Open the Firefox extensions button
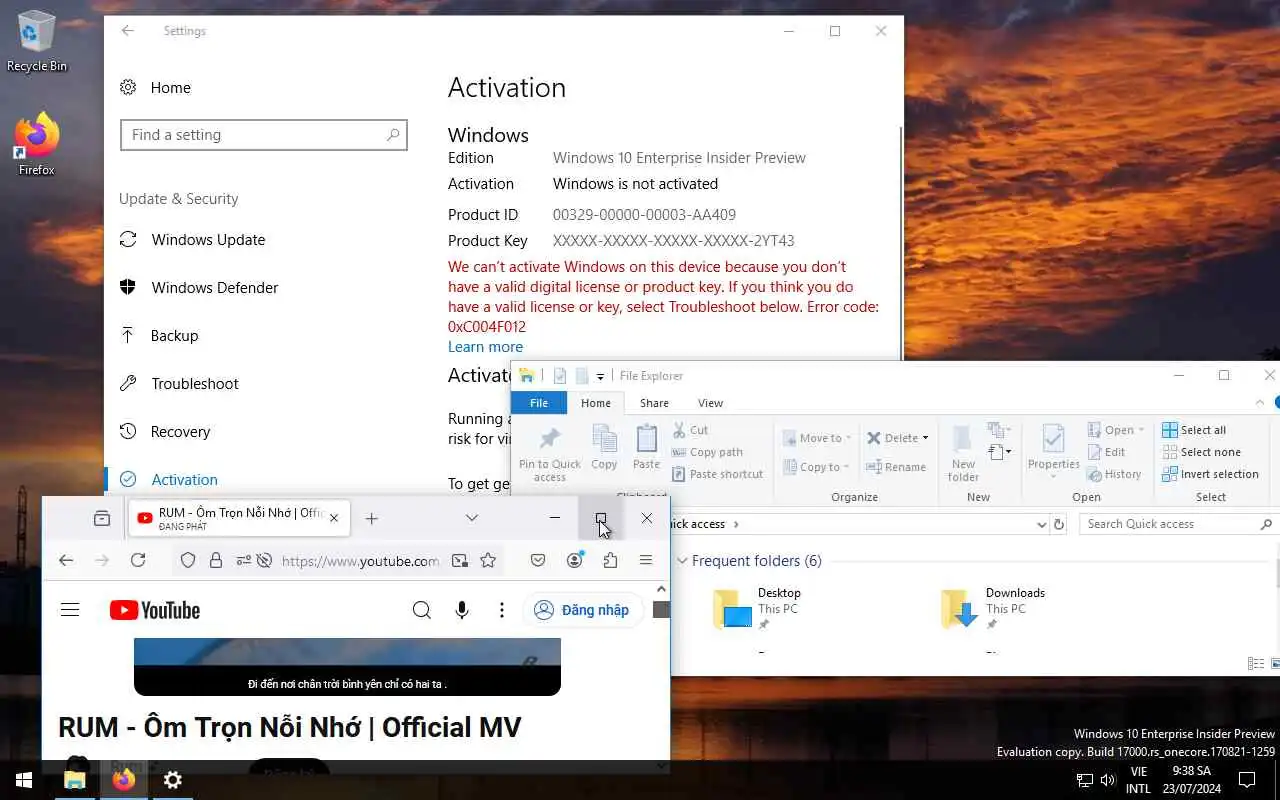Screen dimensions: 1280x800 610,561
